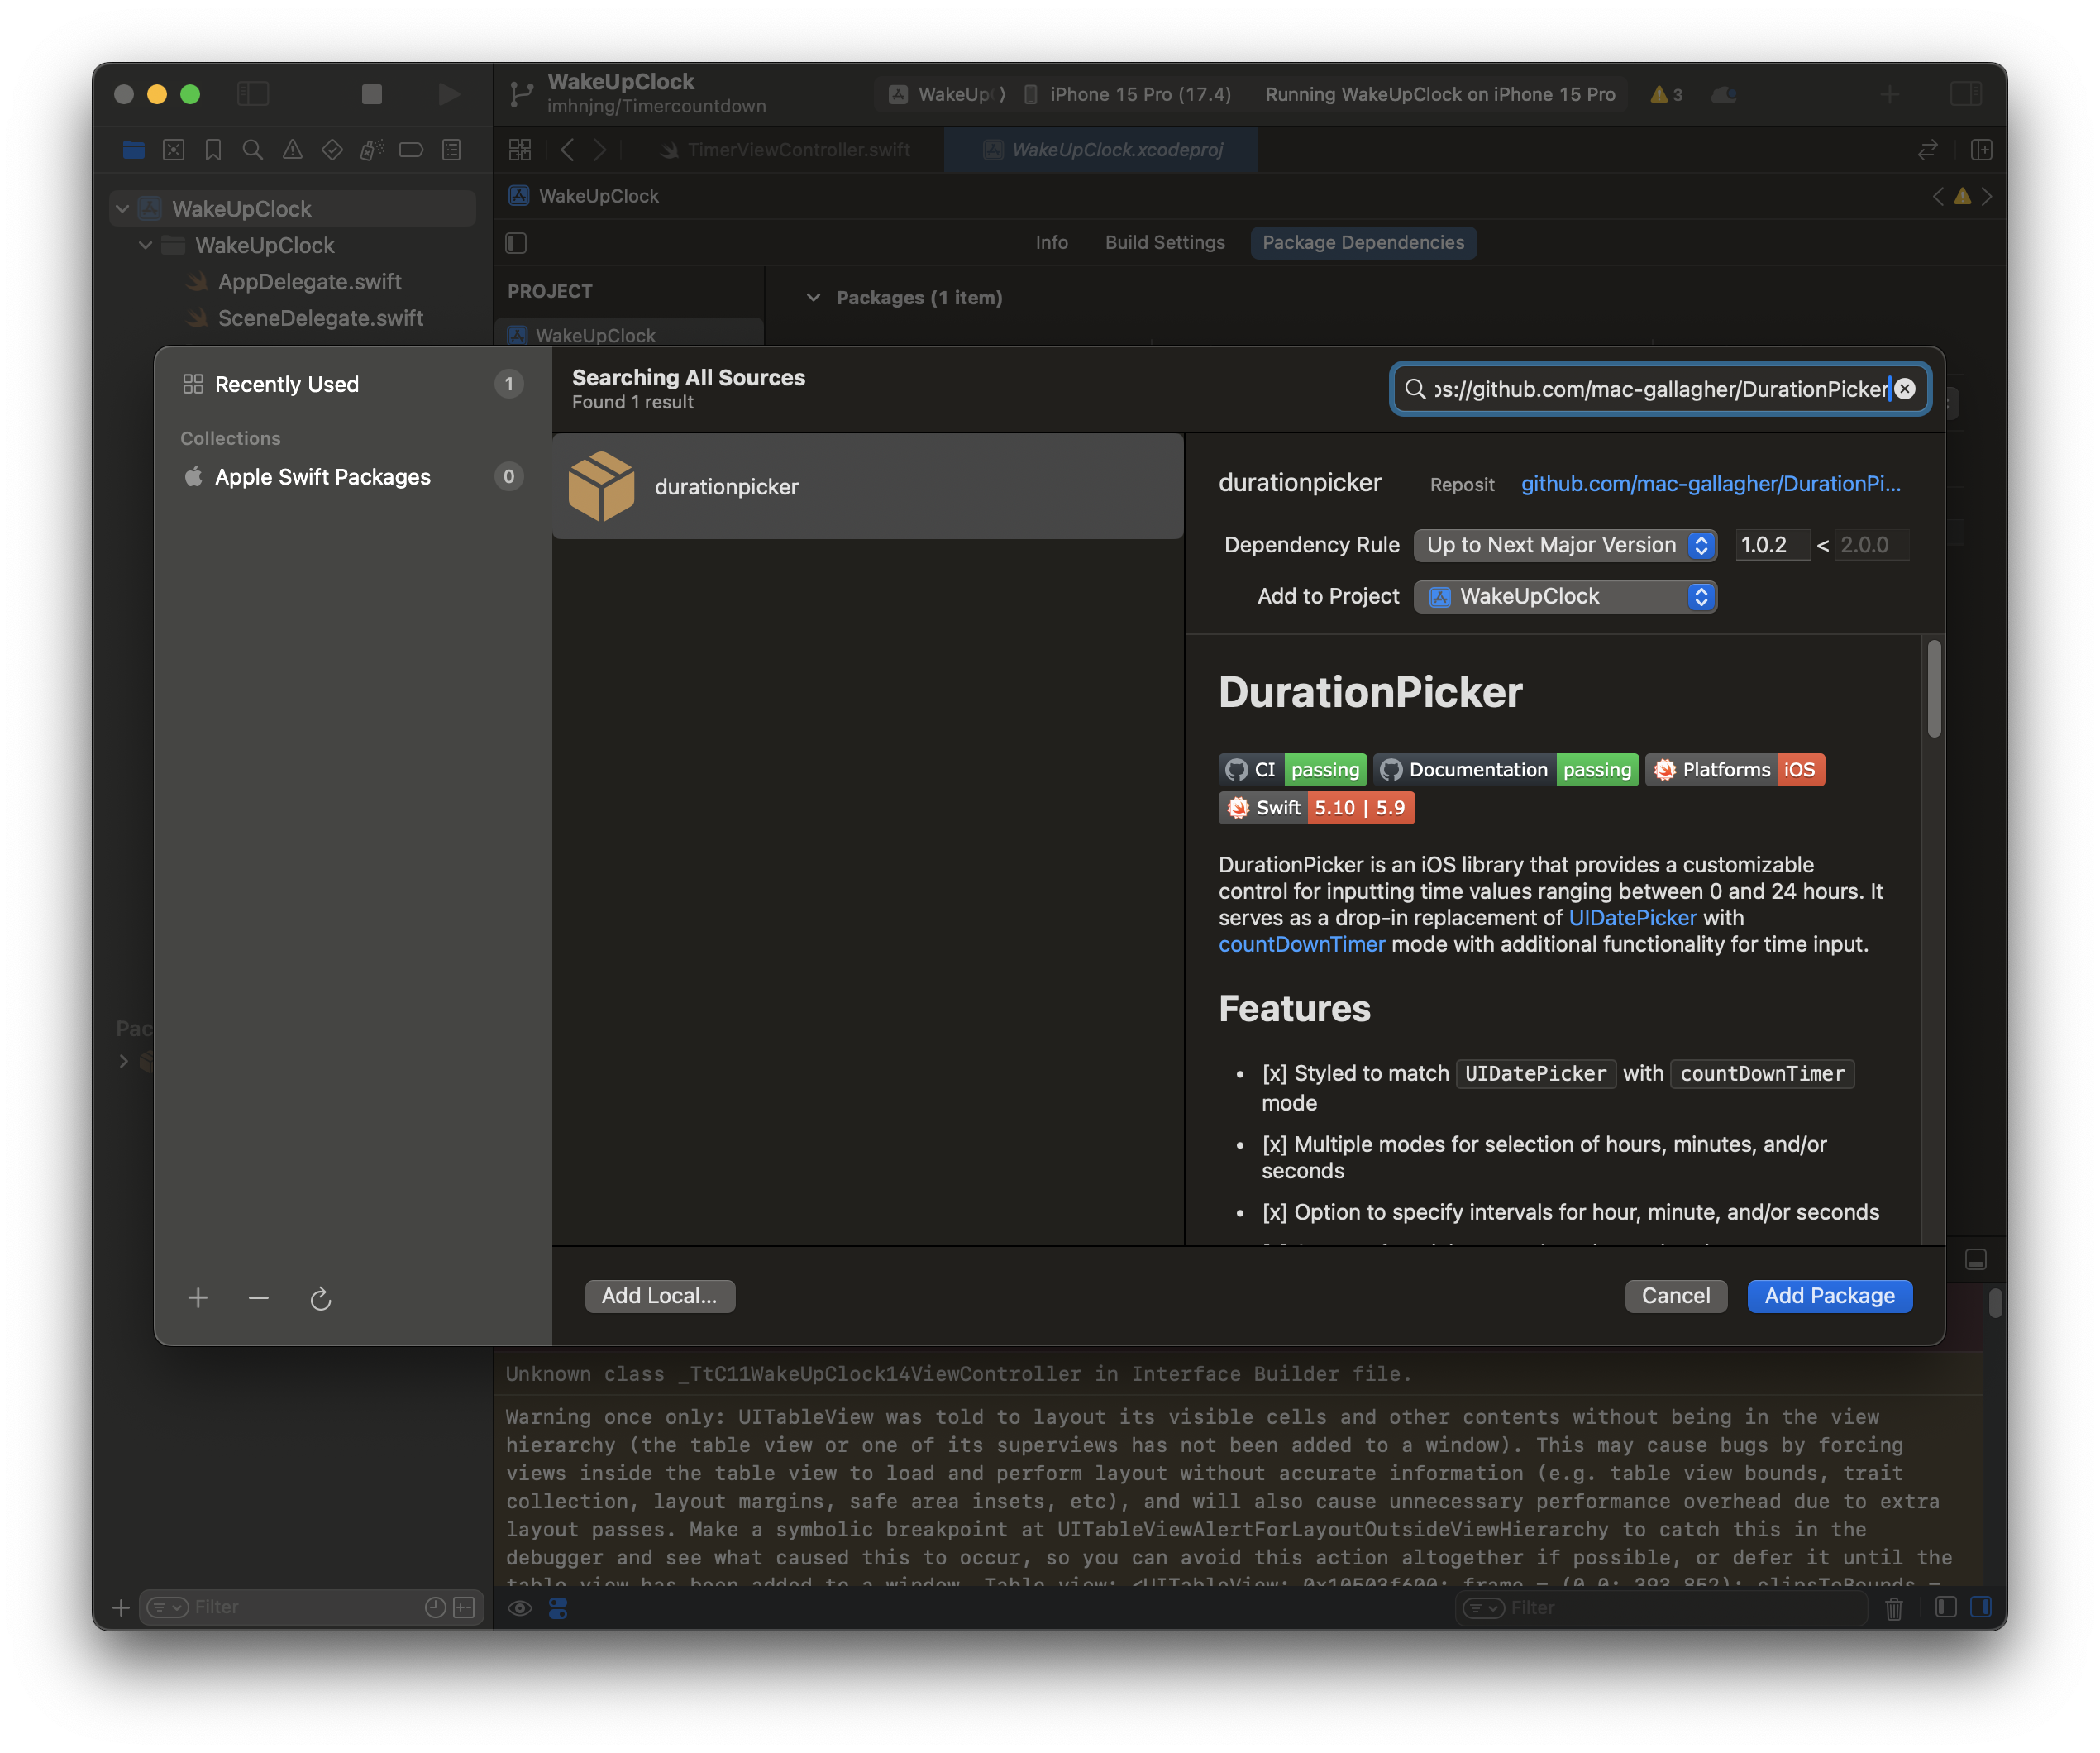Viewport: 2100px width, 1753px height.
Task: Toggle the console eye visibility icon
Action: [x=520, y=1608]
